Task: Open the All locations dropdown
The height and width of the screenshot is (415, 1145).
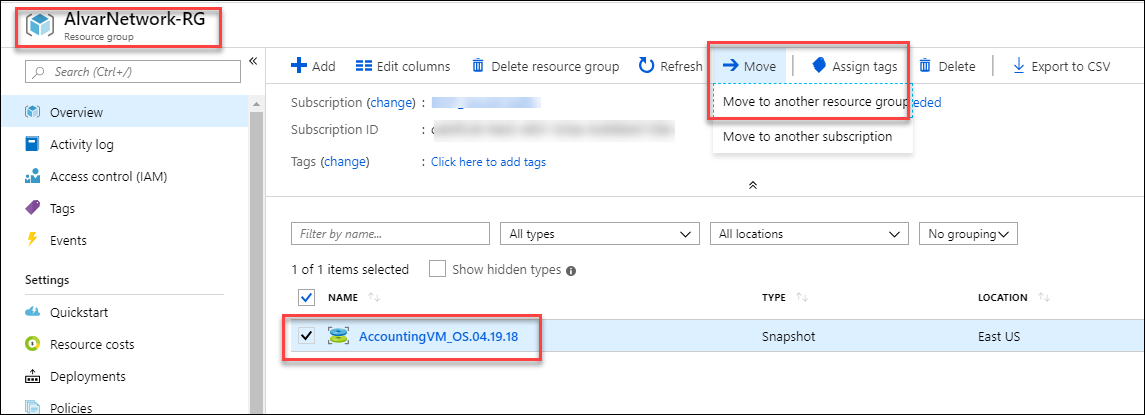Action: click(809, 234)
